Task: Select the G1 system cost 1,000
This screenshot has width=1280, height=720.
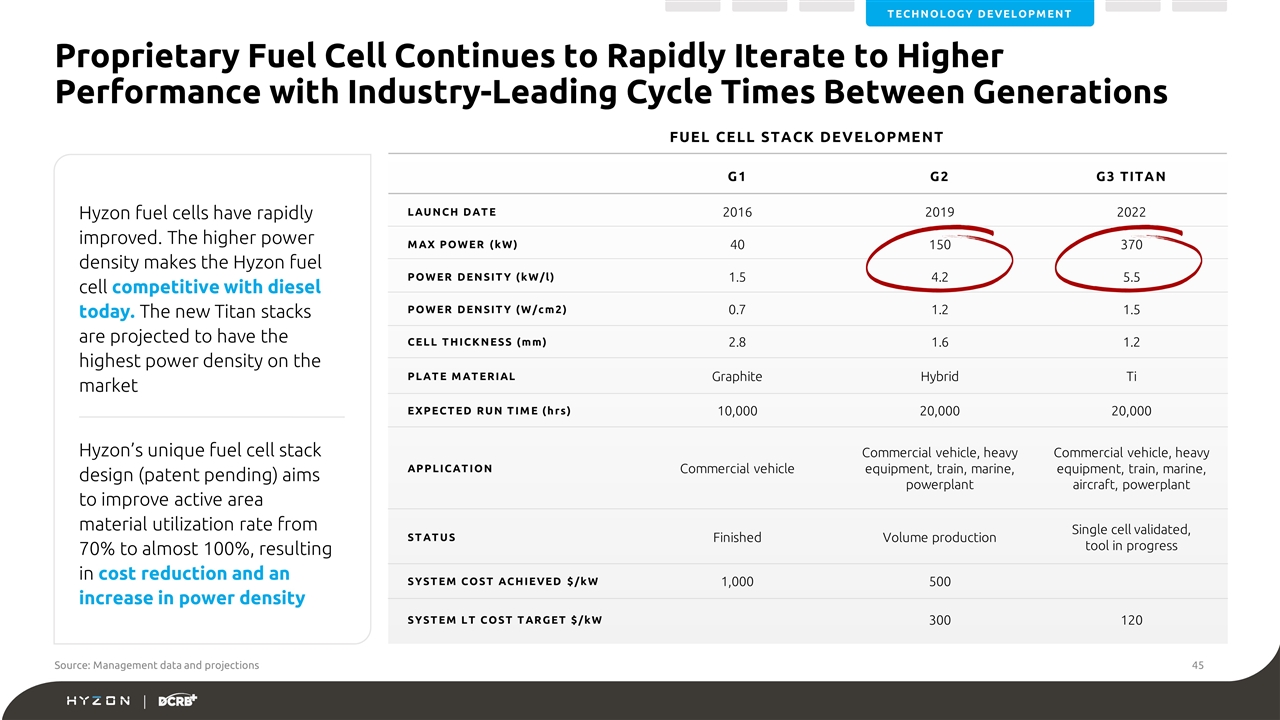Action: tap(737, 582)
